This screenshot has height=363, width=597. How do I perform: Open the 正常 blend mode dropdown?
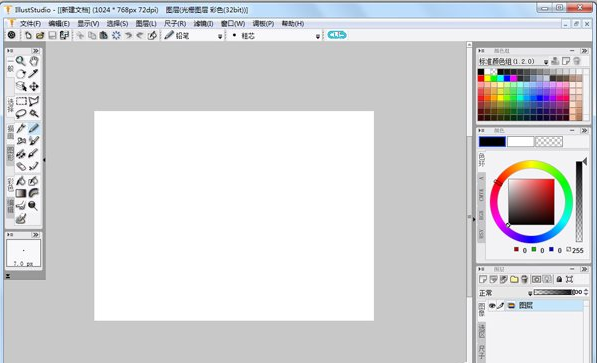(530, 293)
